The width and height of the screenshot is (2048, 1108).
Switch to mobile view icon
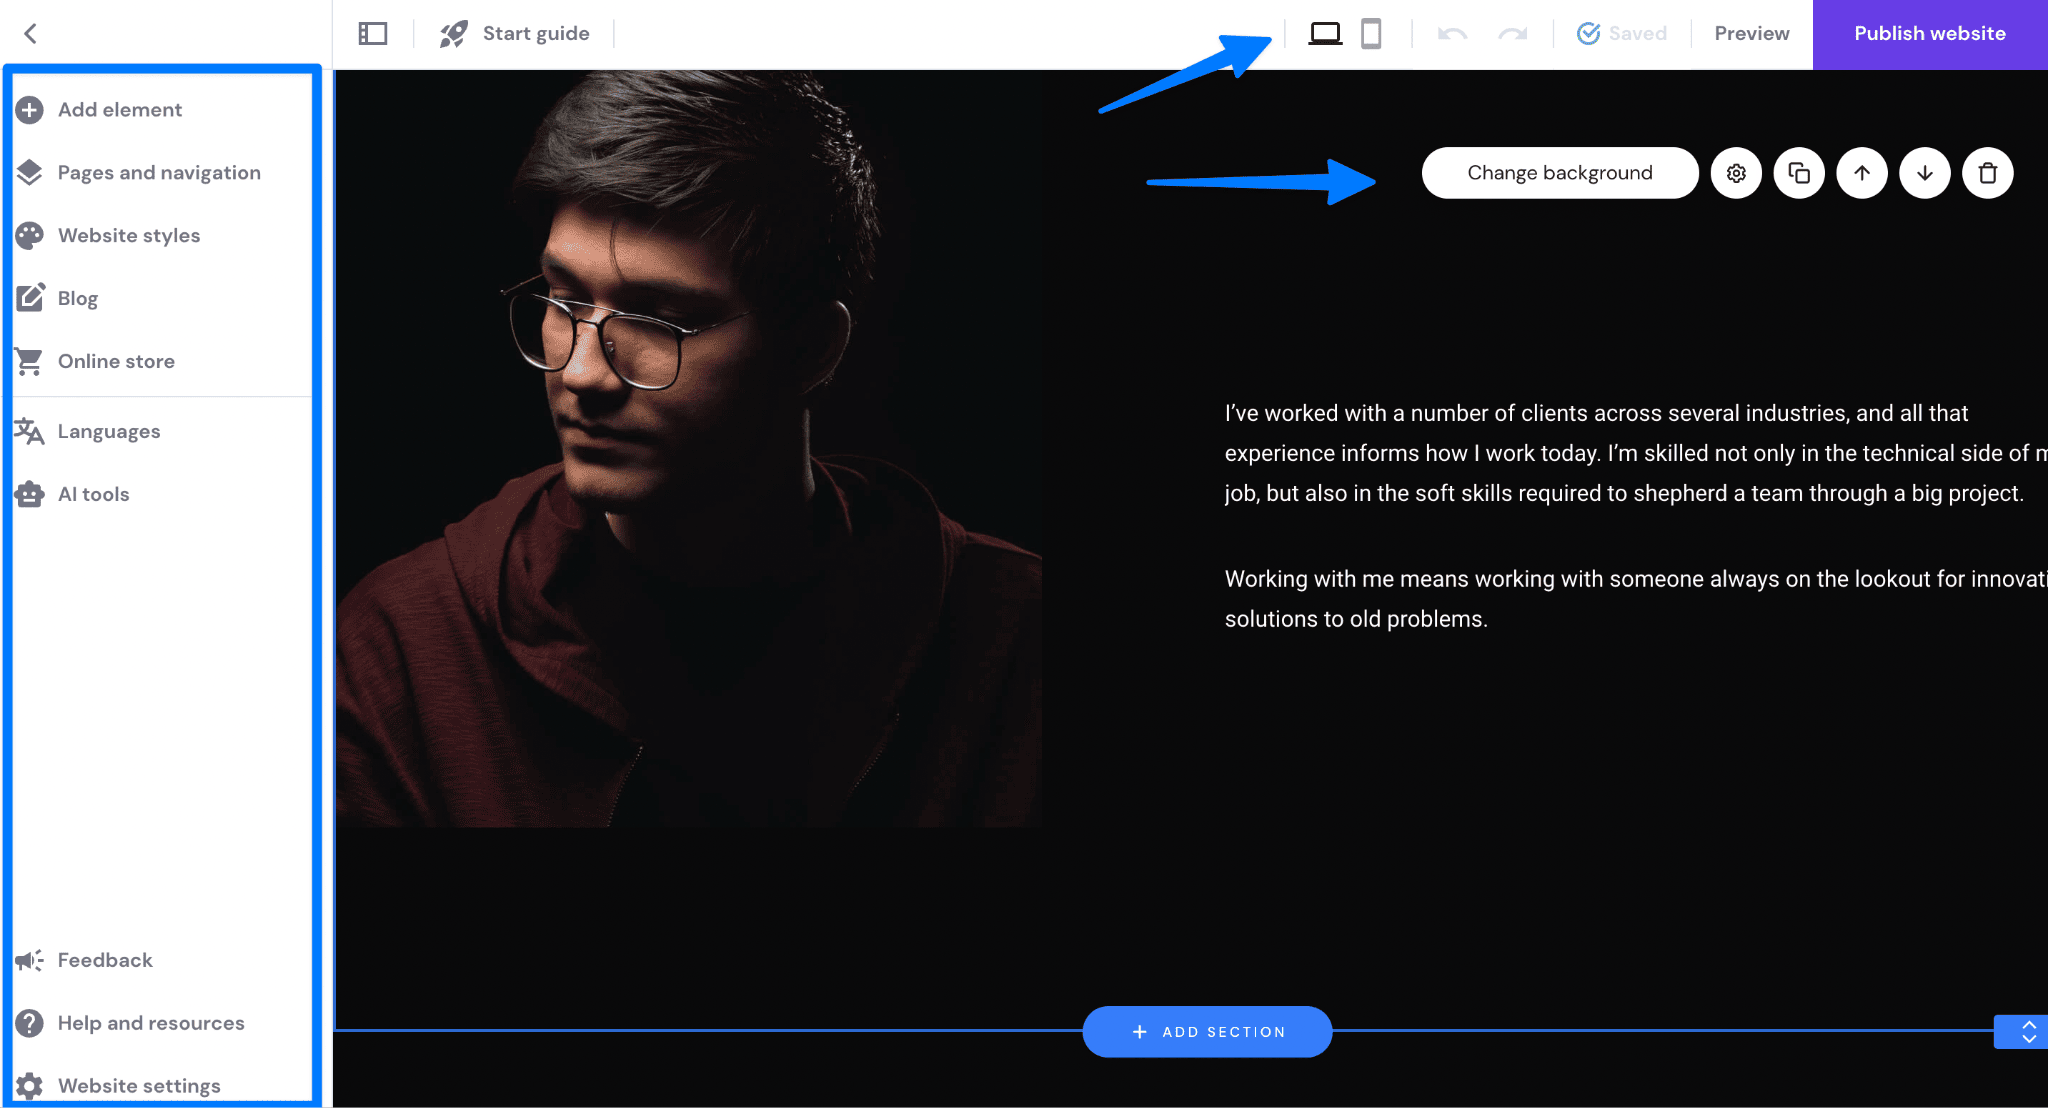(x=1370, y=34)
